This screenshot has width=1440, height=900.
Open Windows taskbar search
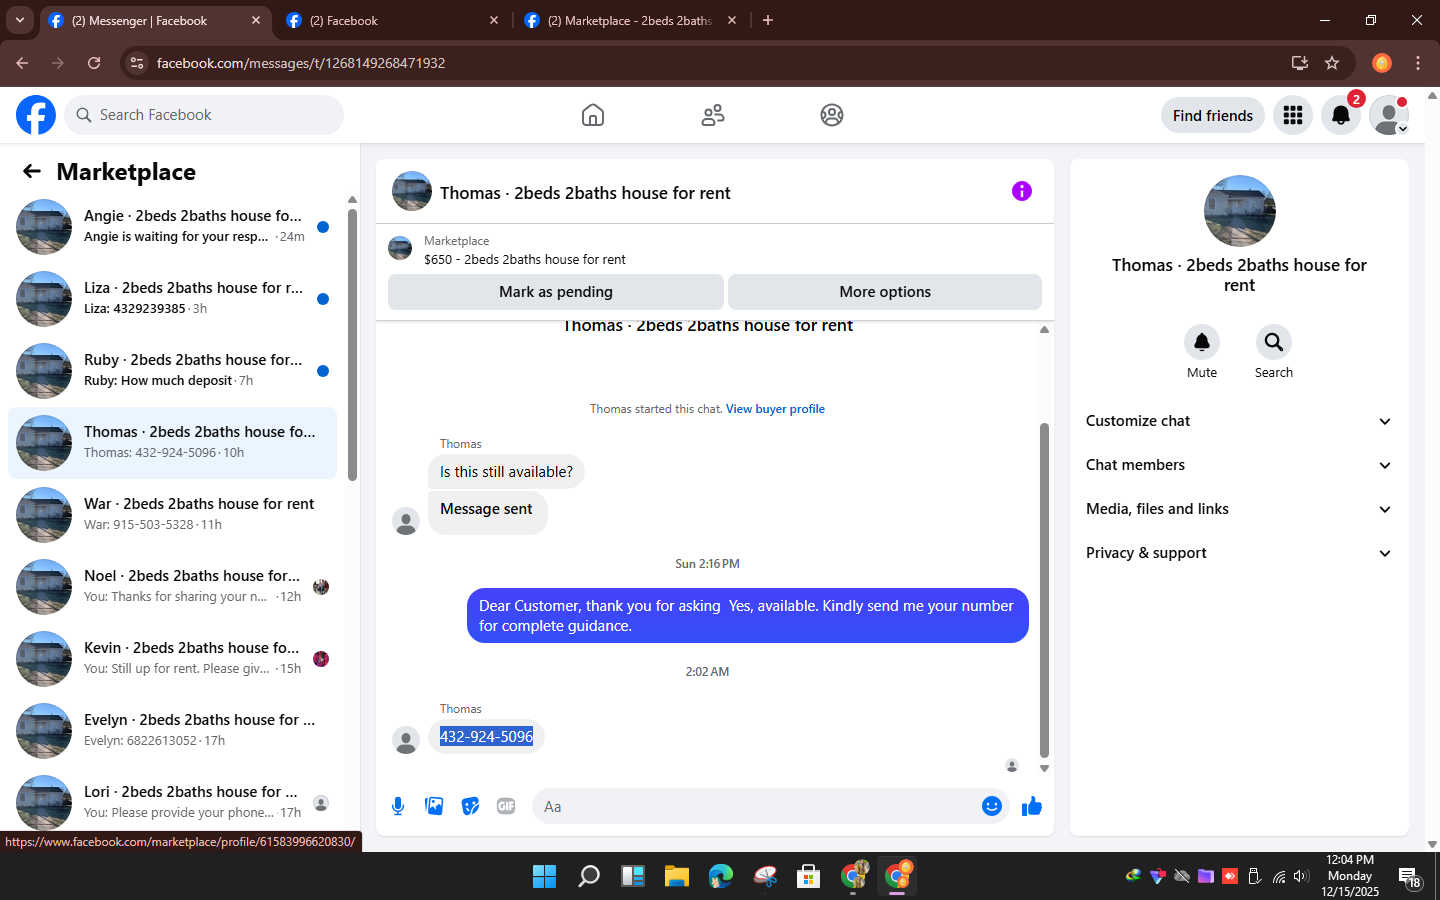point(589,876)
